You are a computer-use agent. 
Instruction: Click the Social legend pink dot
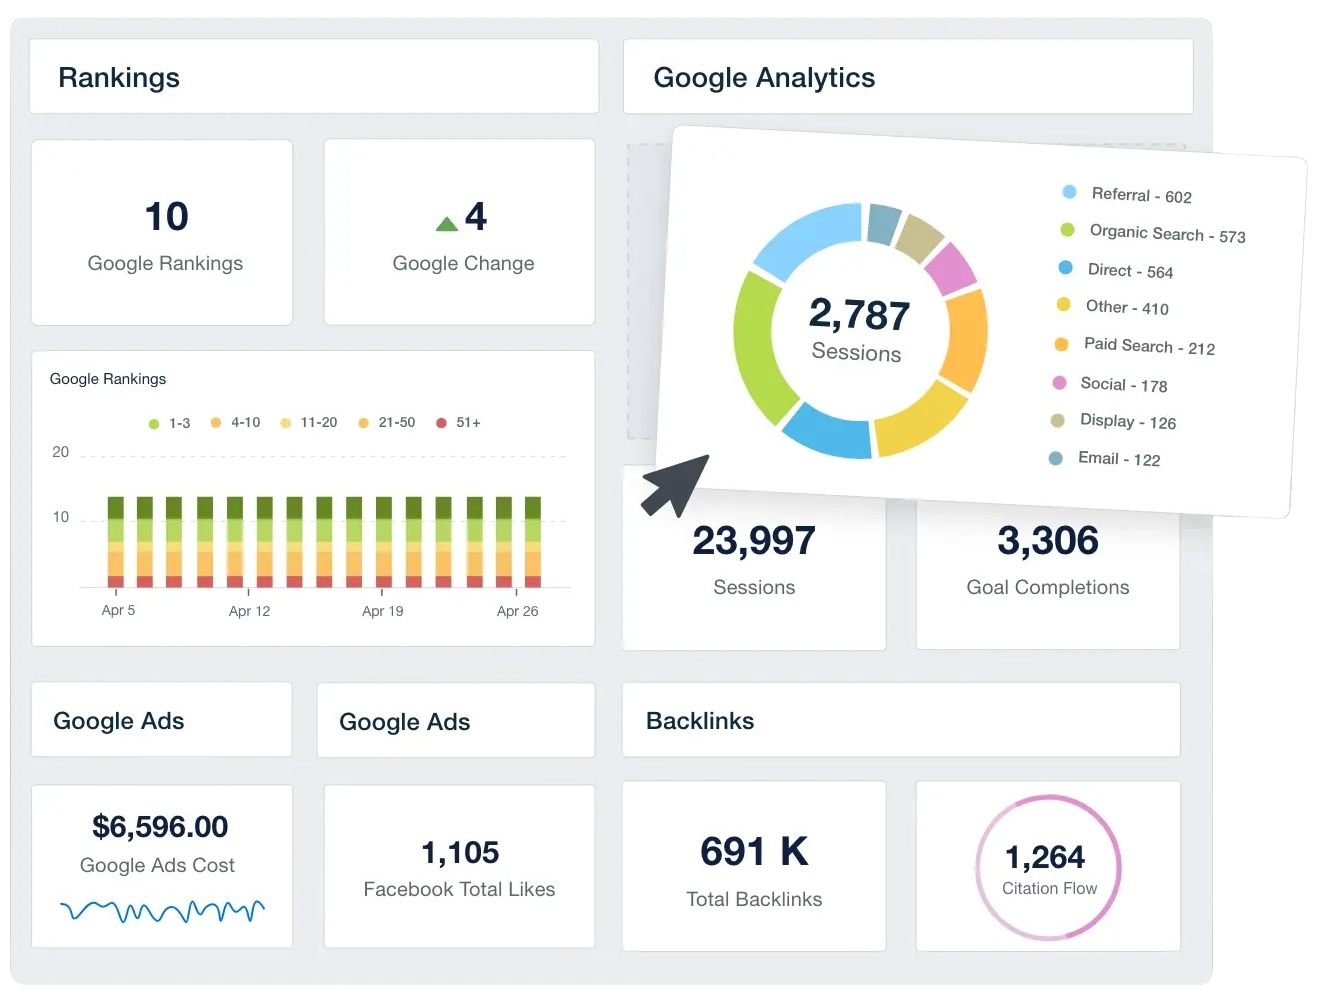coord(1059,382)
